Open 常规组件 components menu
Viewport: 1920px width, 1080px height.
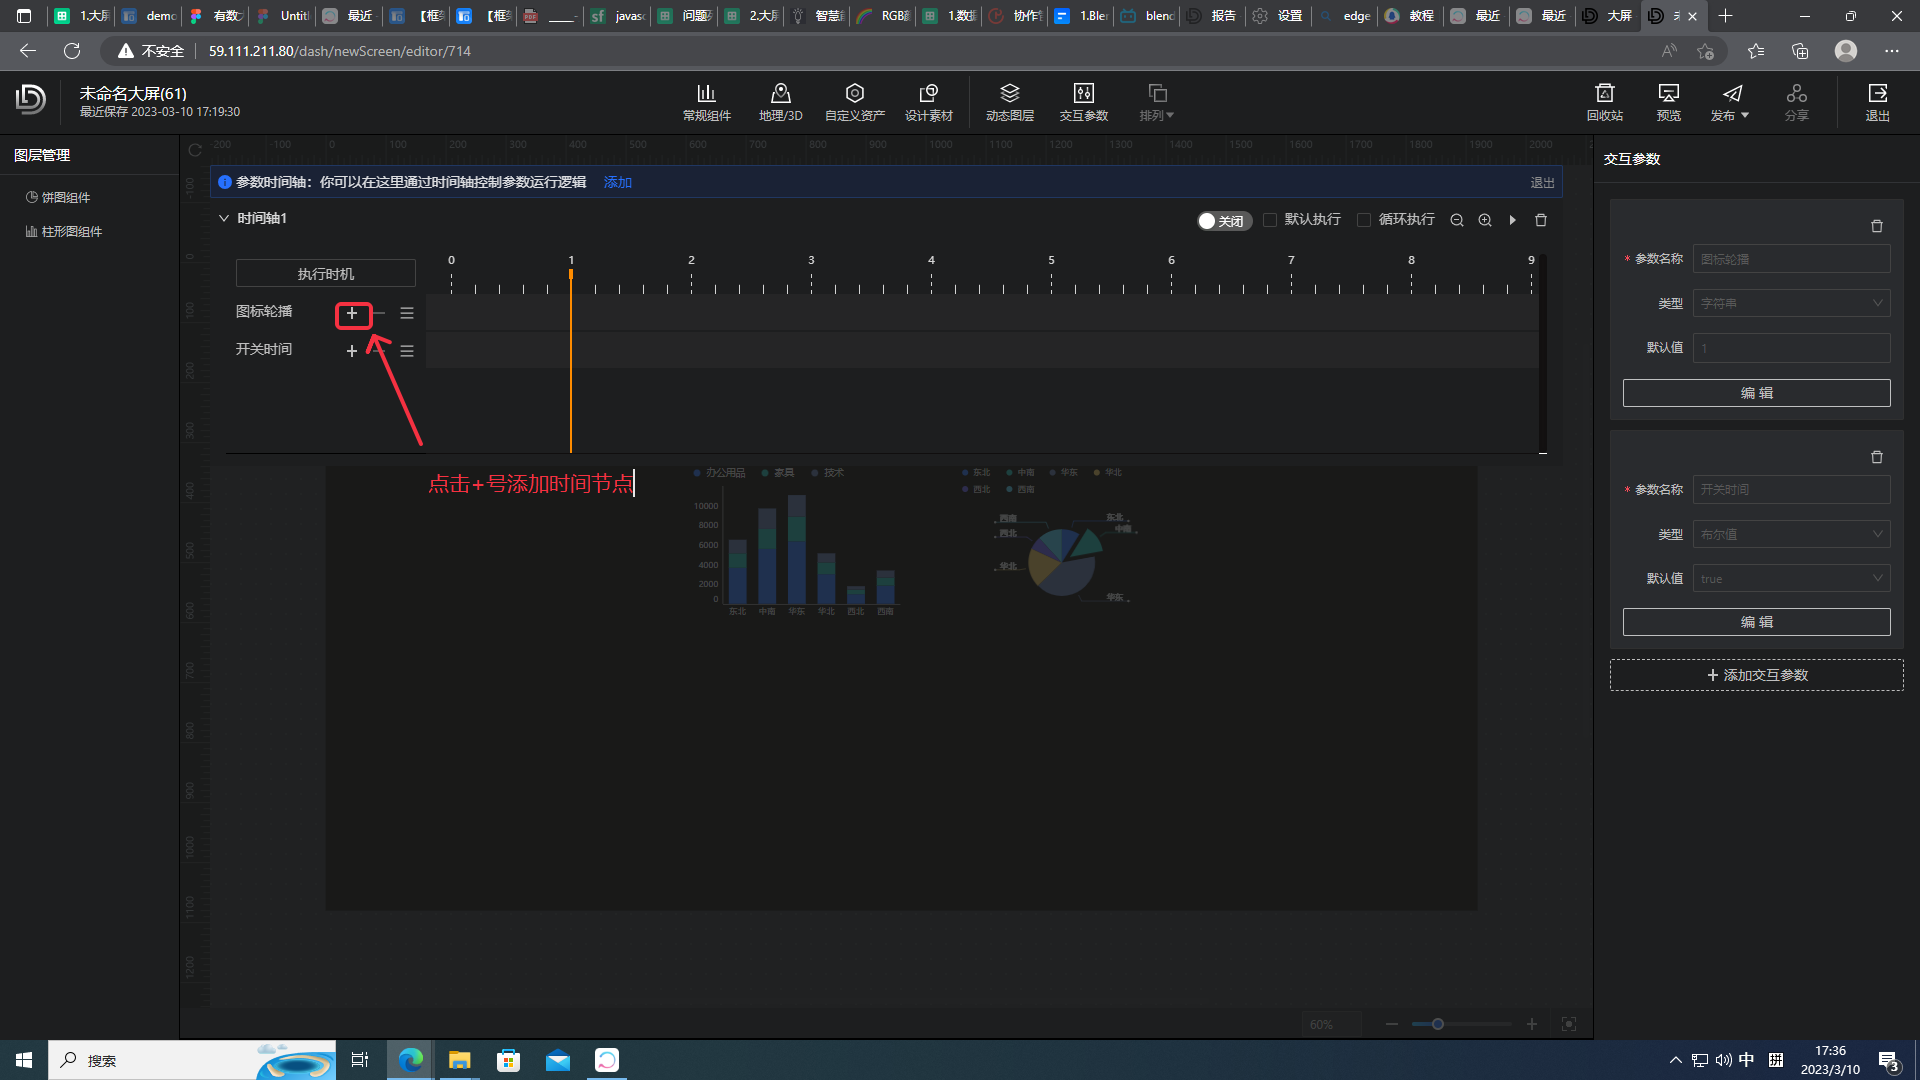(706, 102)
